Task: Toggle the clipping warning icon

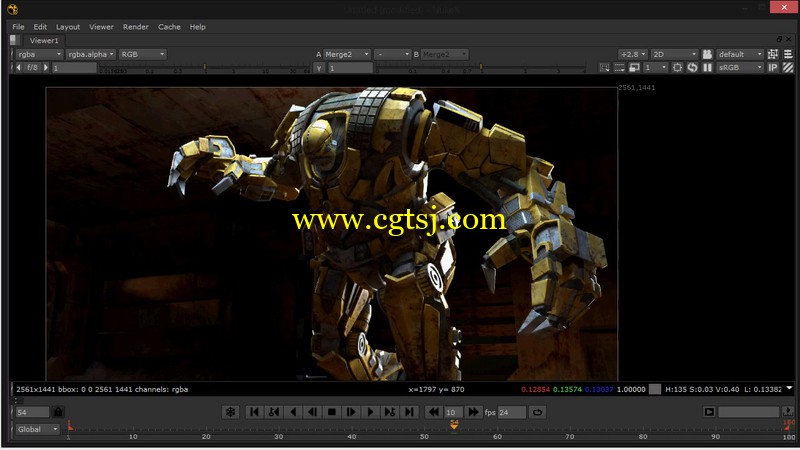Action: tap(605, 67)
